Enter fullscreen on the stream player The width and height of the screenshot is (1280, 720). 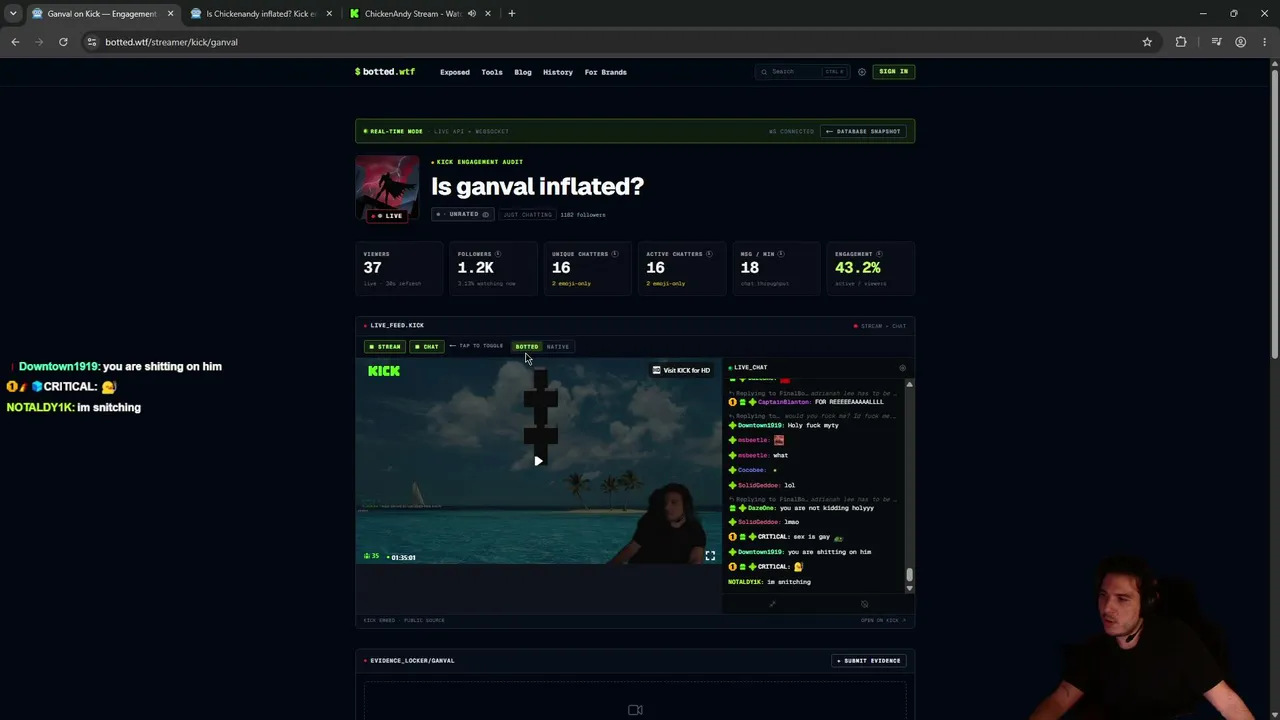(x=710, y=556)
